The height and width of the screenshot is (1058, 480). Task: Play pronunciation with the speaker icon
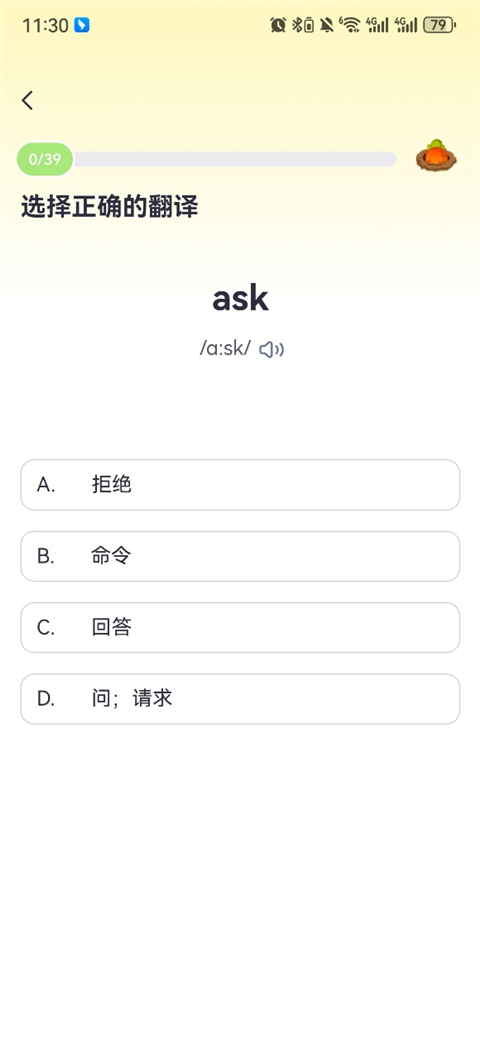click(x=271, y=349)
